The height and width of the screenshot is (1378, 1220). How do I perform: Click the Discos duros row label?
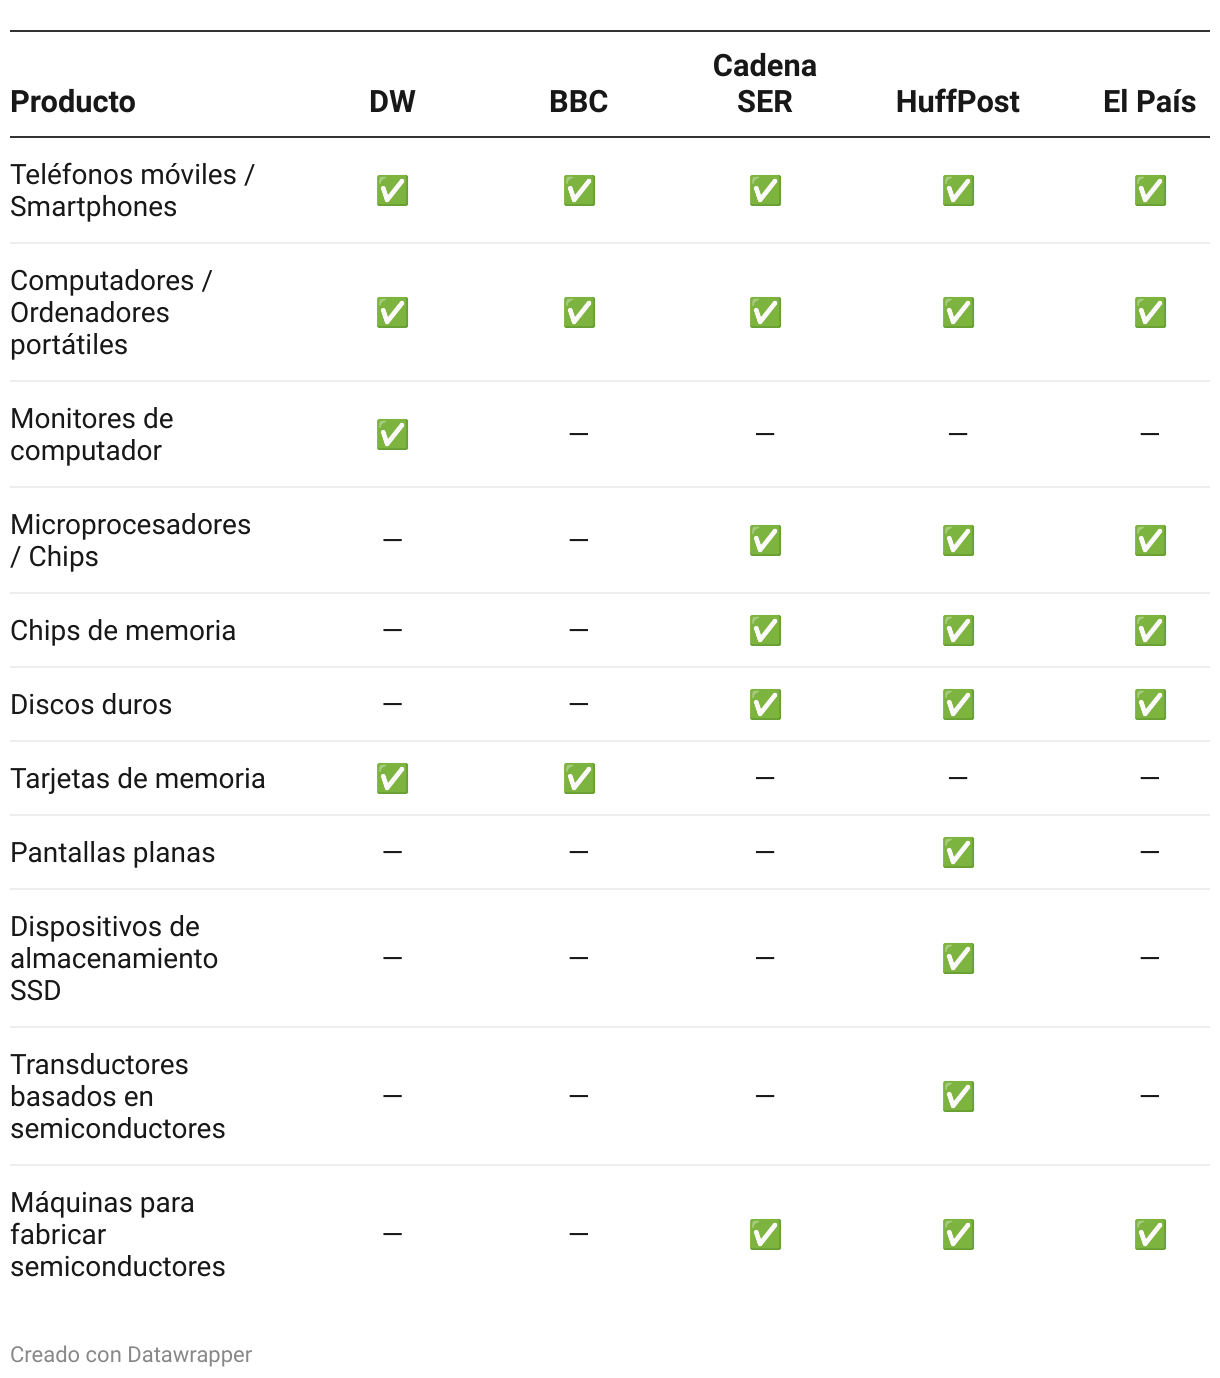[91, 704]
